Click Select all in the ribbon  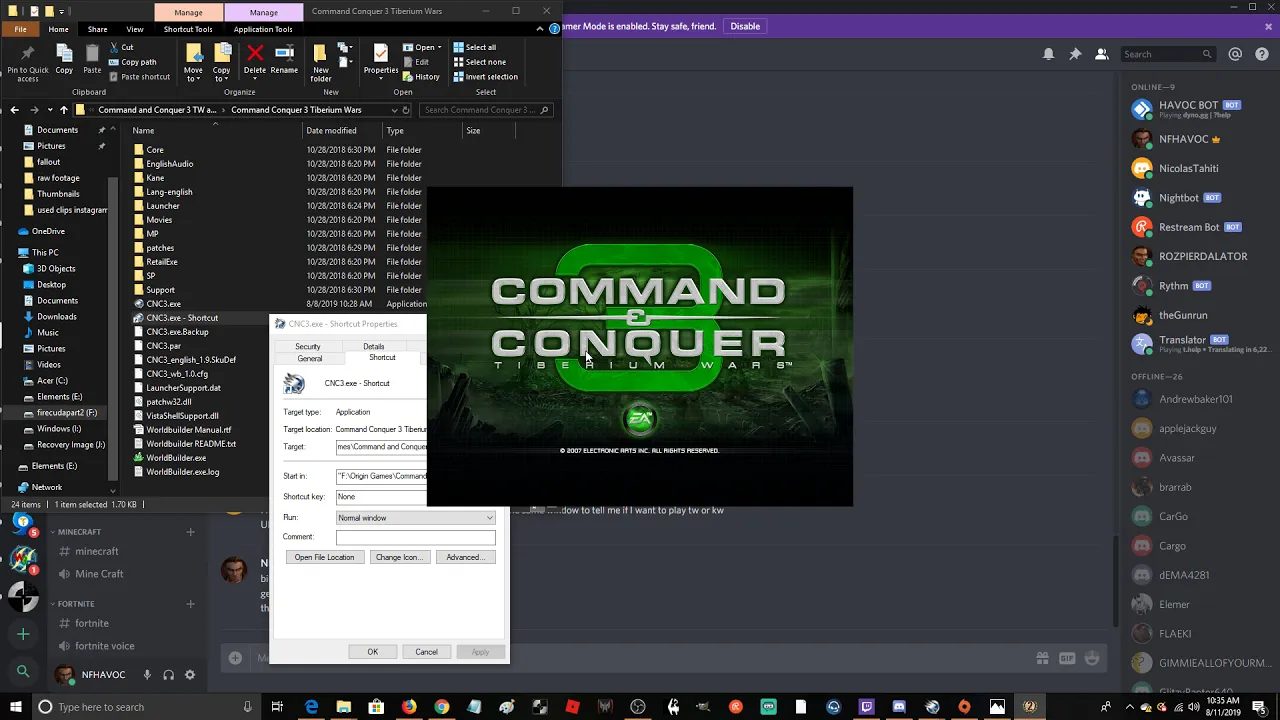(x=474, y=47)
